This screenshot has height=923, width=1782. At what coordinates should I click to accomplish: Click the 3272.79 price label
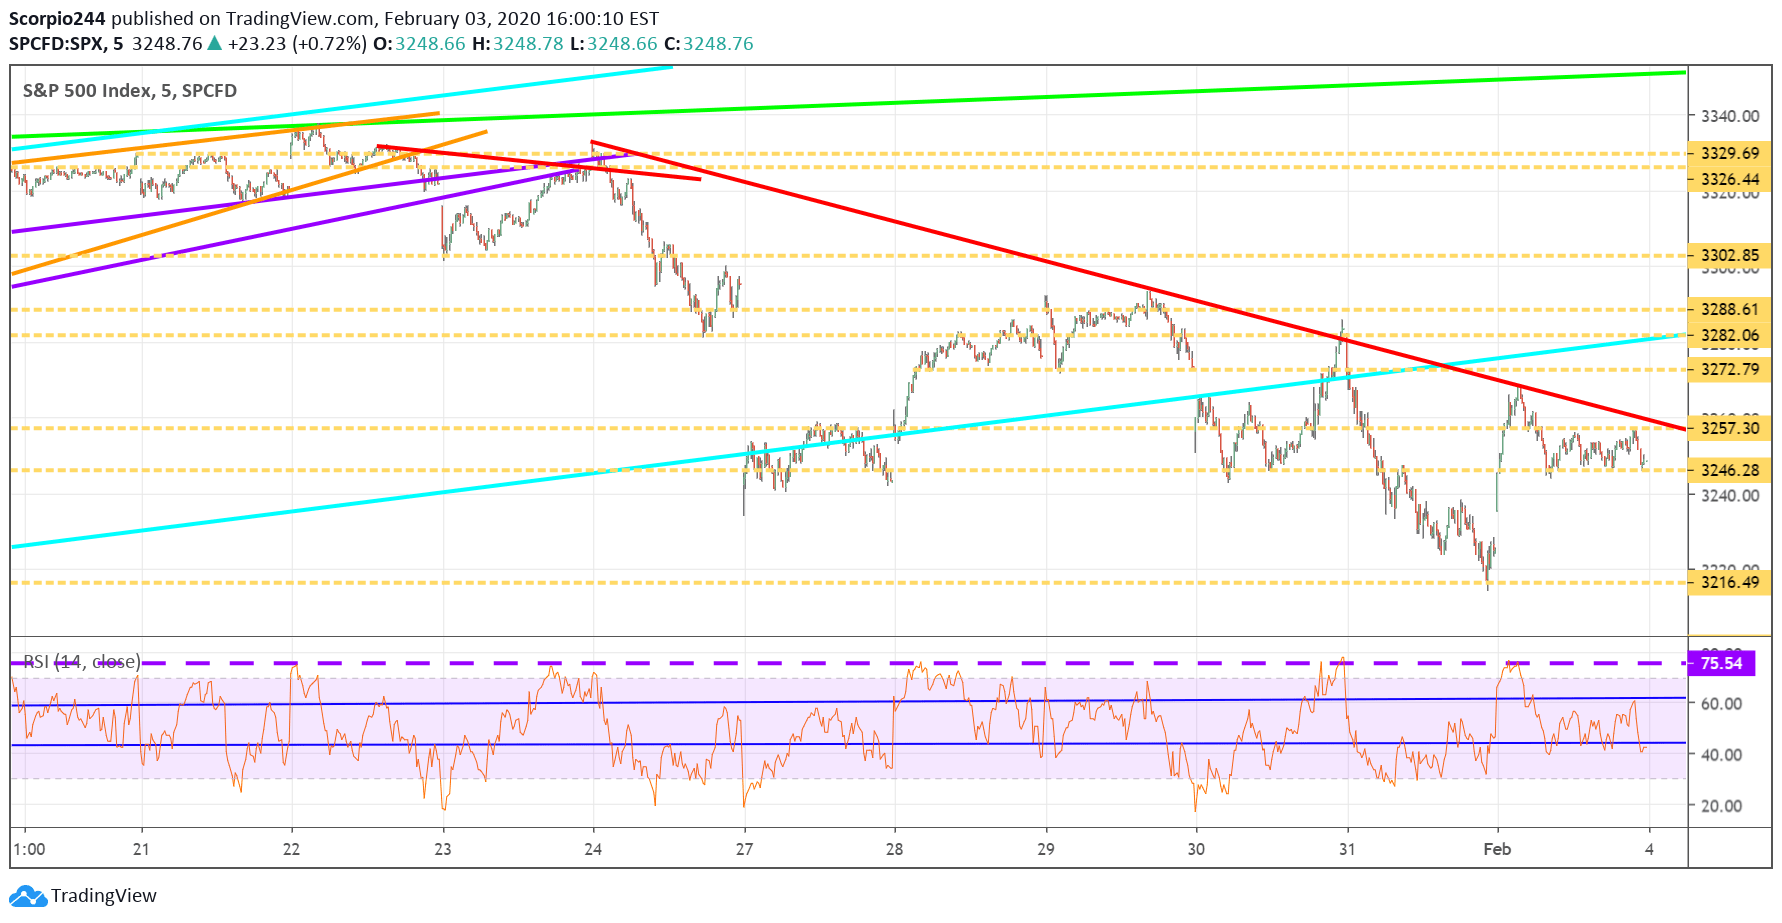click(x=1729, y=369)
